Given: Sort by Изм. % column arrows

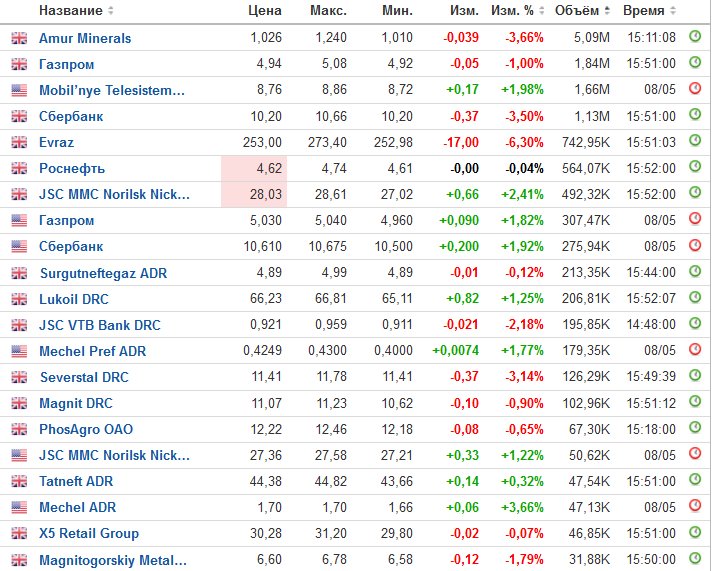Looking at the screenshot, I should click(541, 10).
